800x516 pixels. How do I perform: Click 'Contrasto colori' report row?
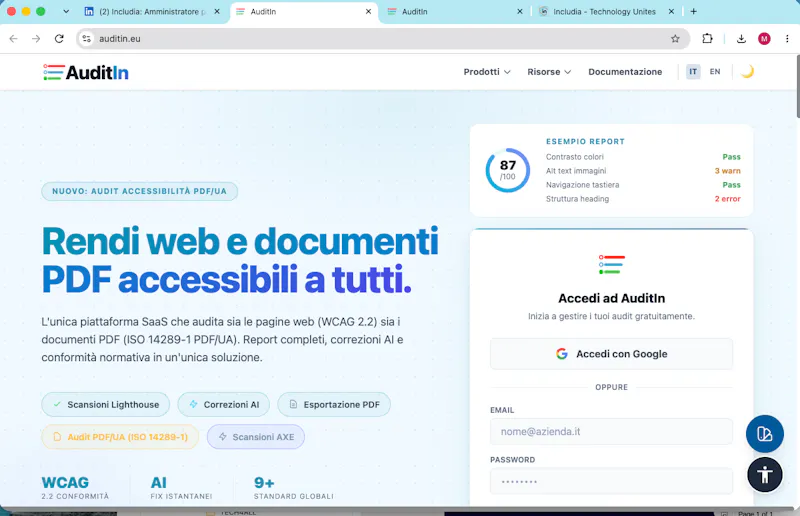643,157
